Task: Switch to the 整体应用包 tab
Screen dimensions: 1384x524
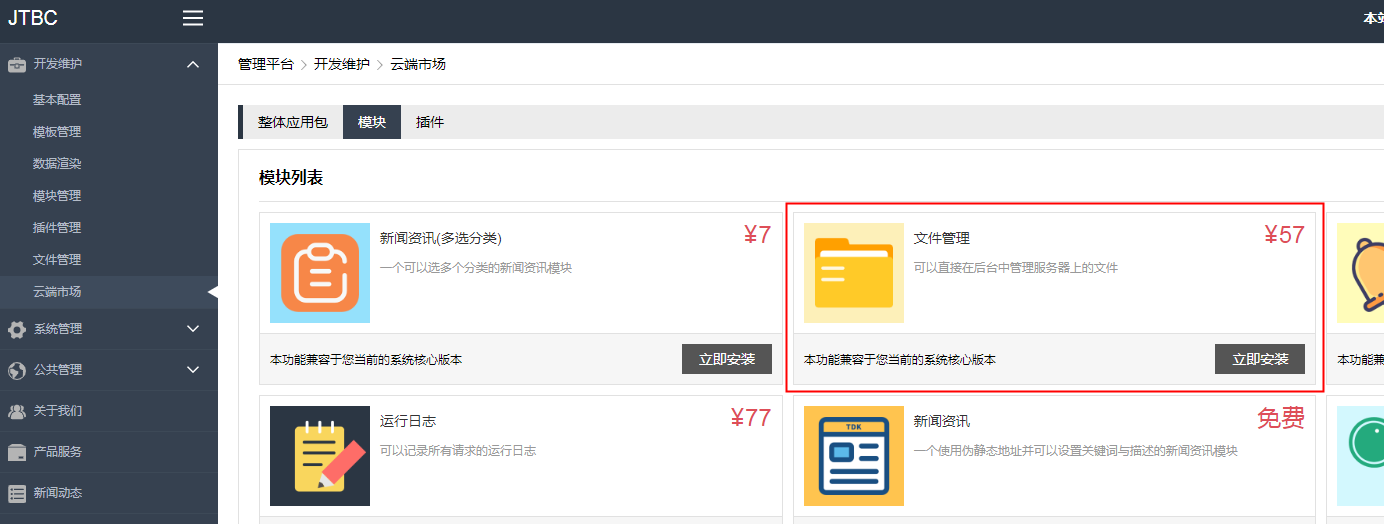Action: pos(293,122)
